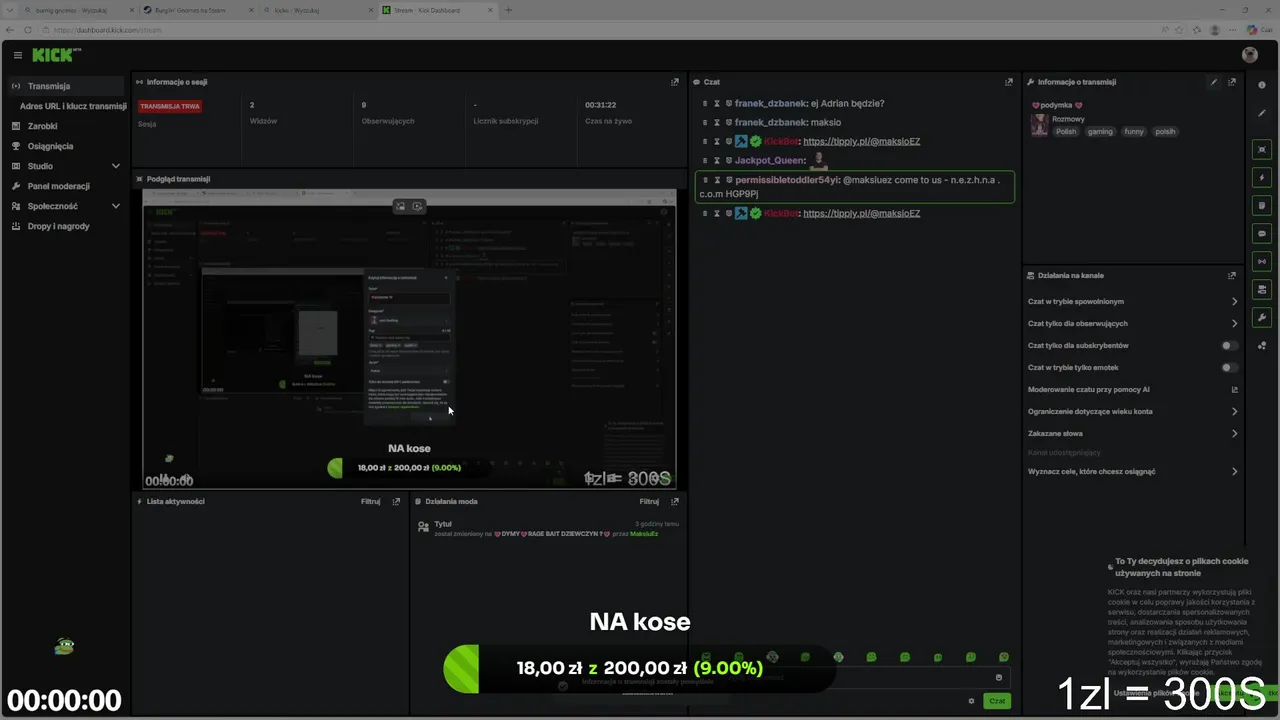Click the gaming tag chip
Viewport: 1280px width, 720px height.
pyautogui.click(x=1100, y=131)
